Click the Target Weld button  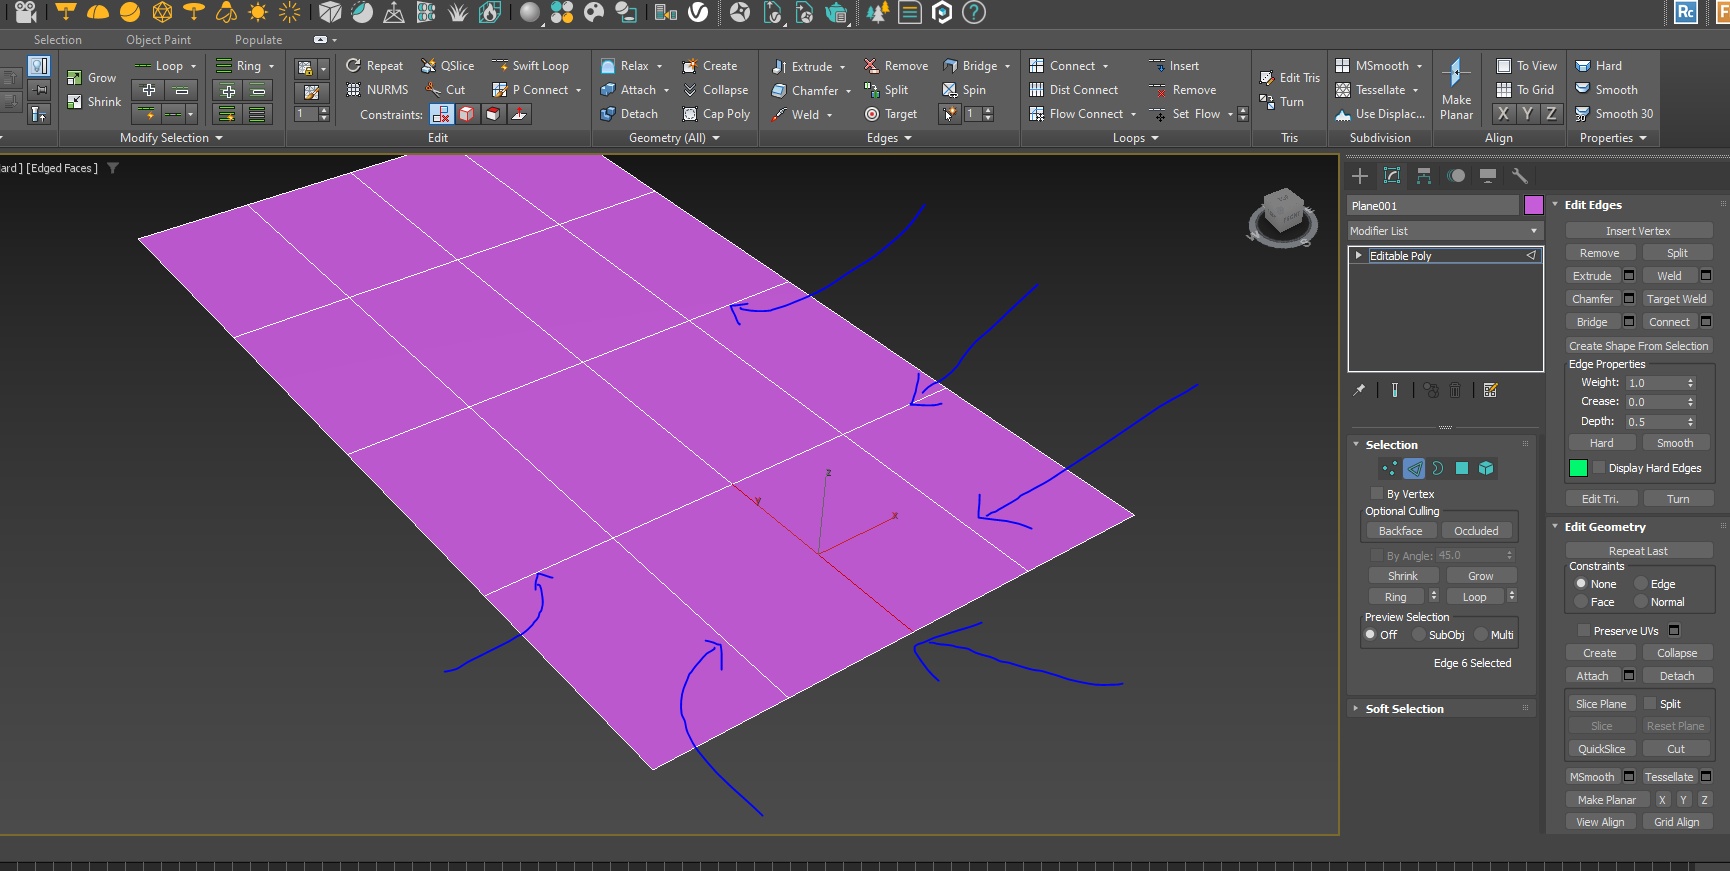click(x=1677, y=299)
